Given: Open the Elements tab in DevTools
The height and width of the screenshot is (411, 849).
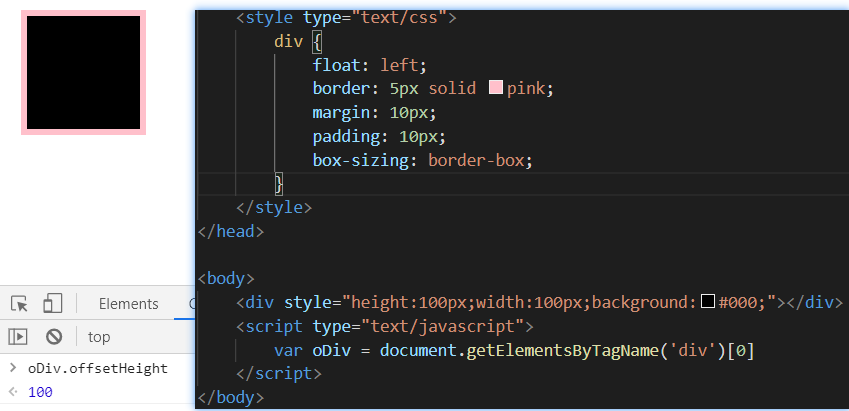Looking at the screenshot, I should tap(128, 304).
